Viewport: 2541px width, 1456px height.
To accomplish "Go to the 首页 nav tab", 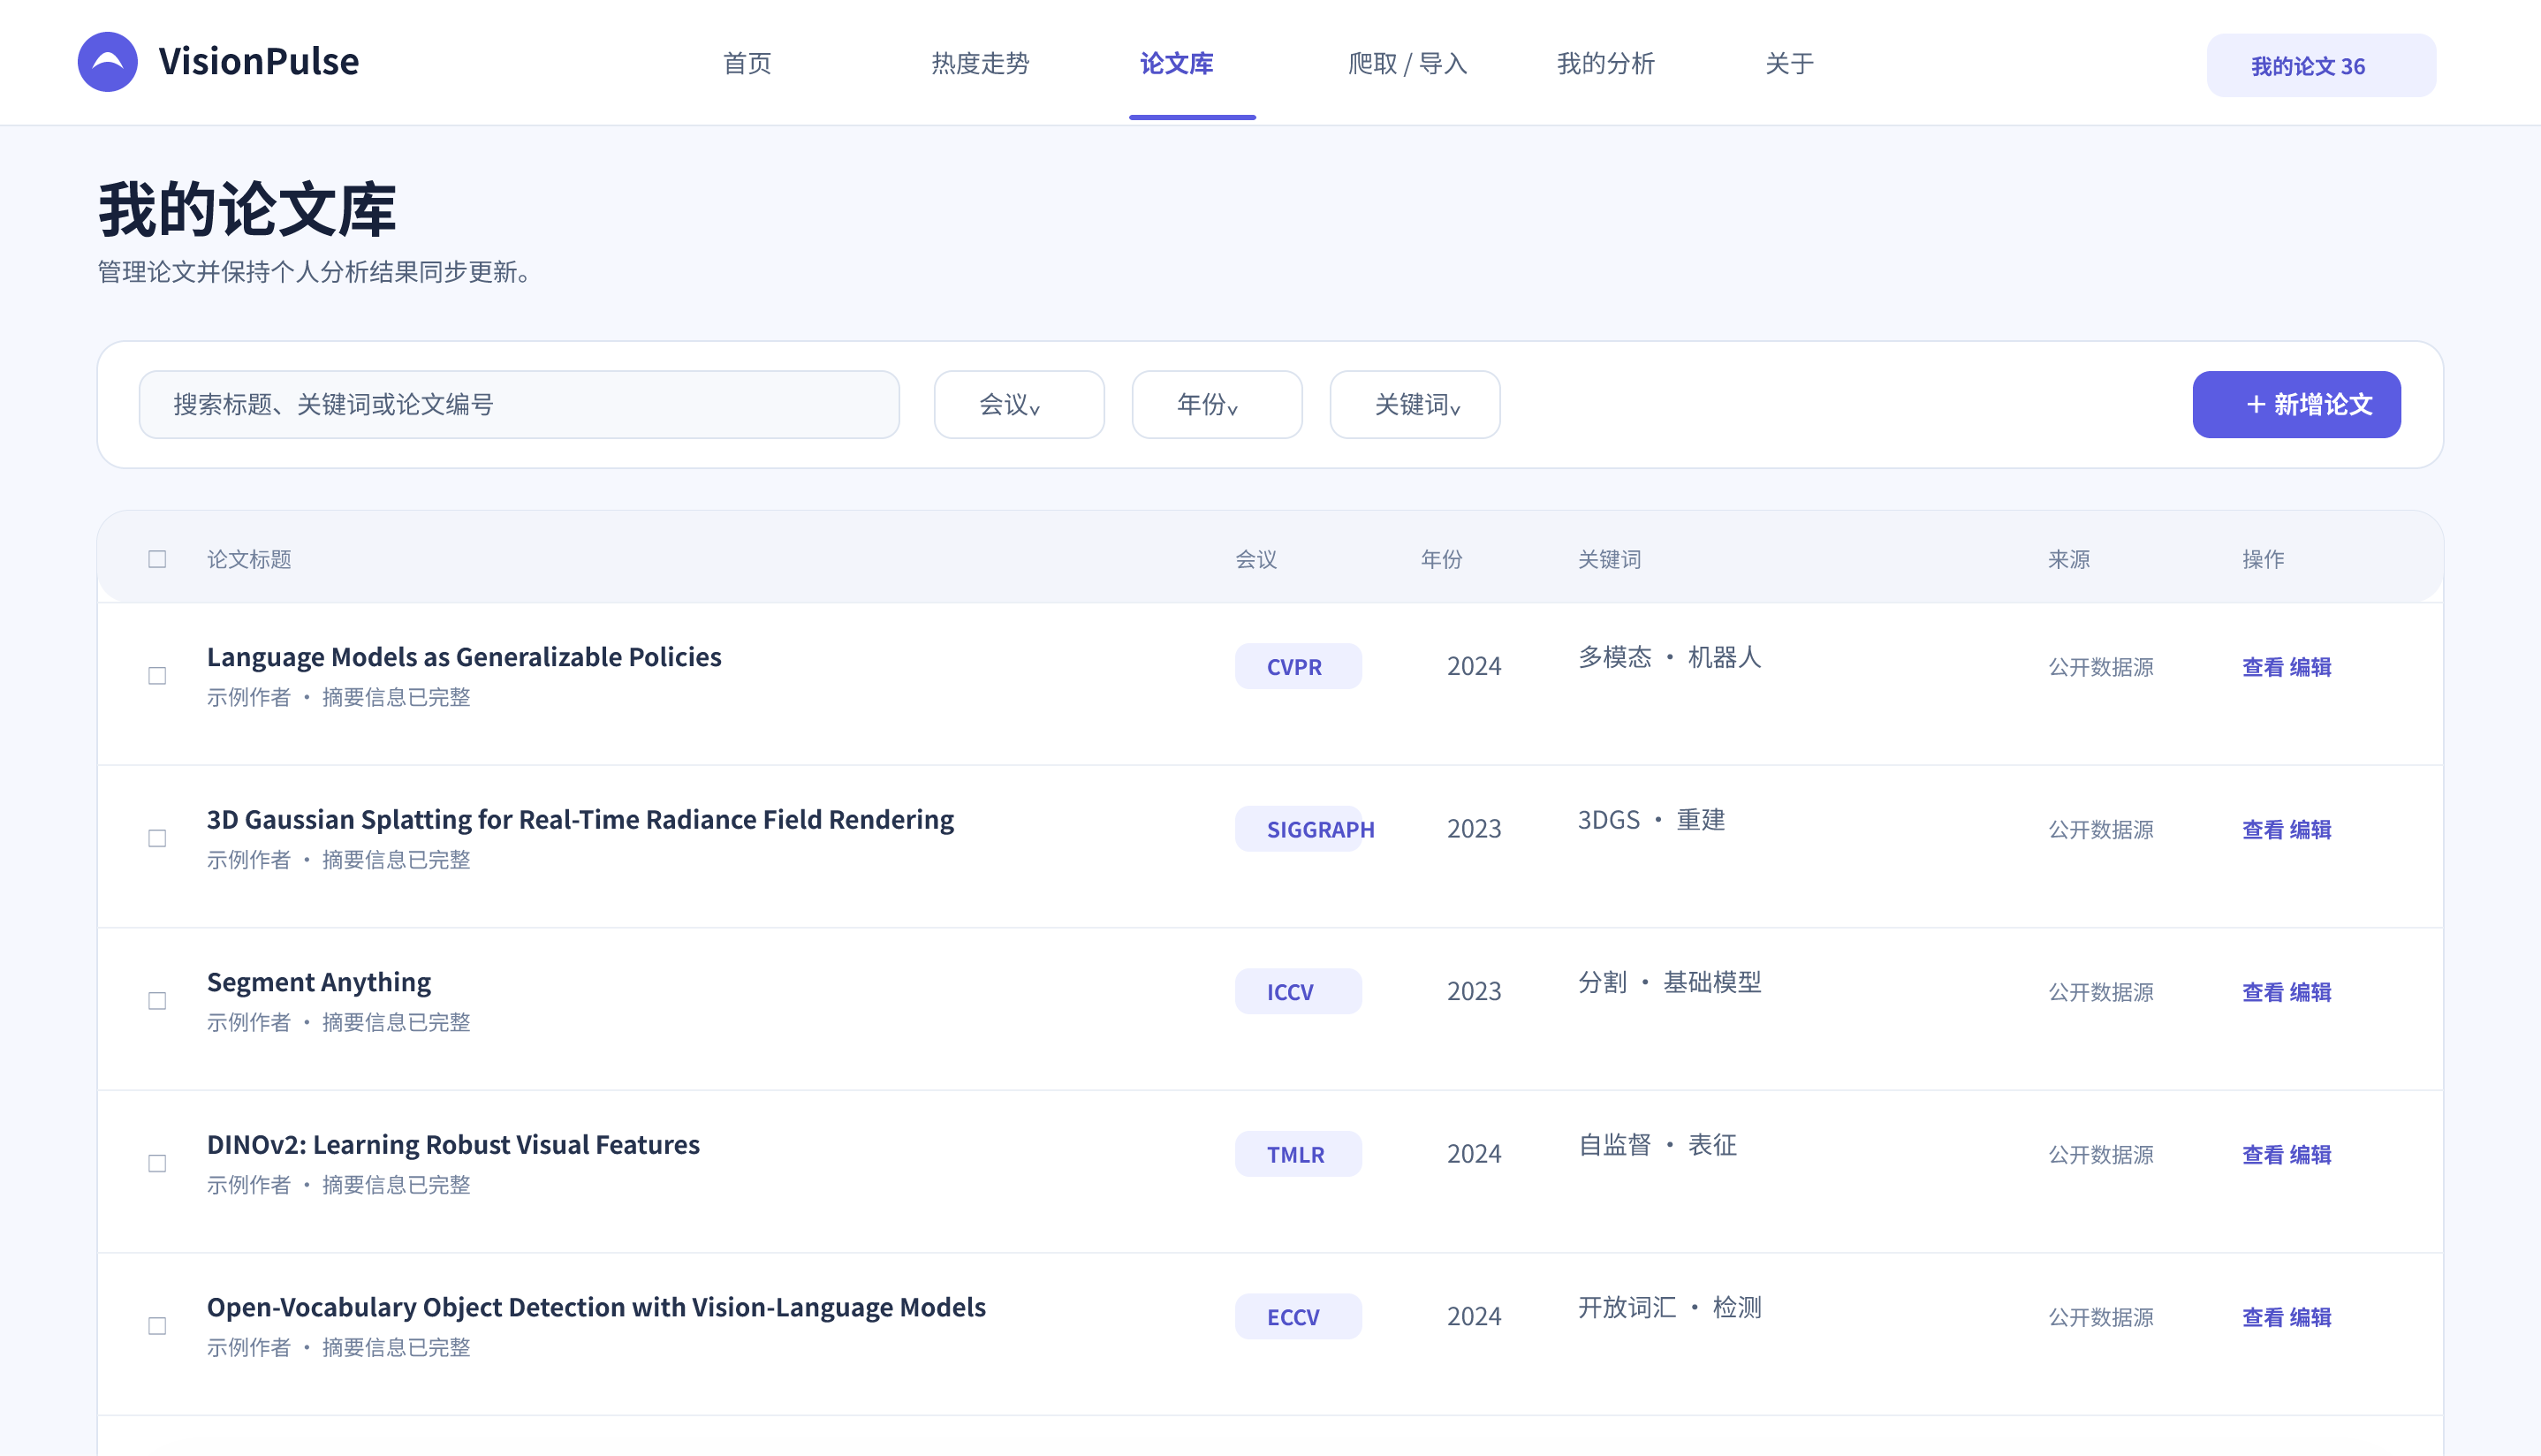I will coord(747,64).
